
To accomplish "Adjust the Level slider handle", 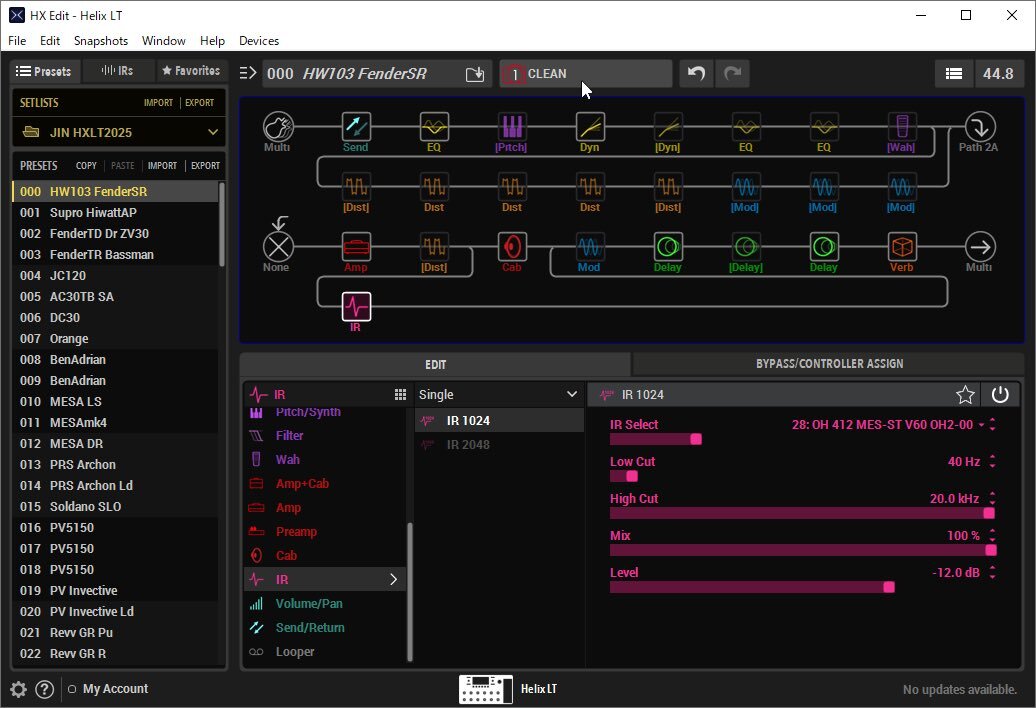I will pos(888,587).
